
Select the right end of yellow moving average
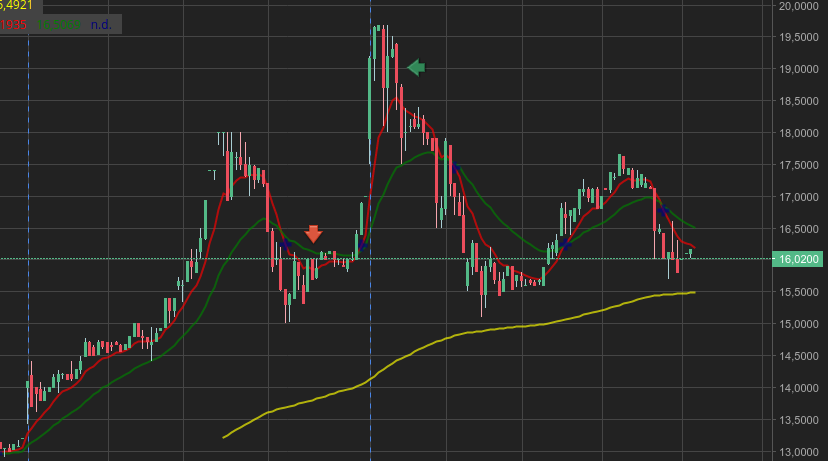click(693, 292)
